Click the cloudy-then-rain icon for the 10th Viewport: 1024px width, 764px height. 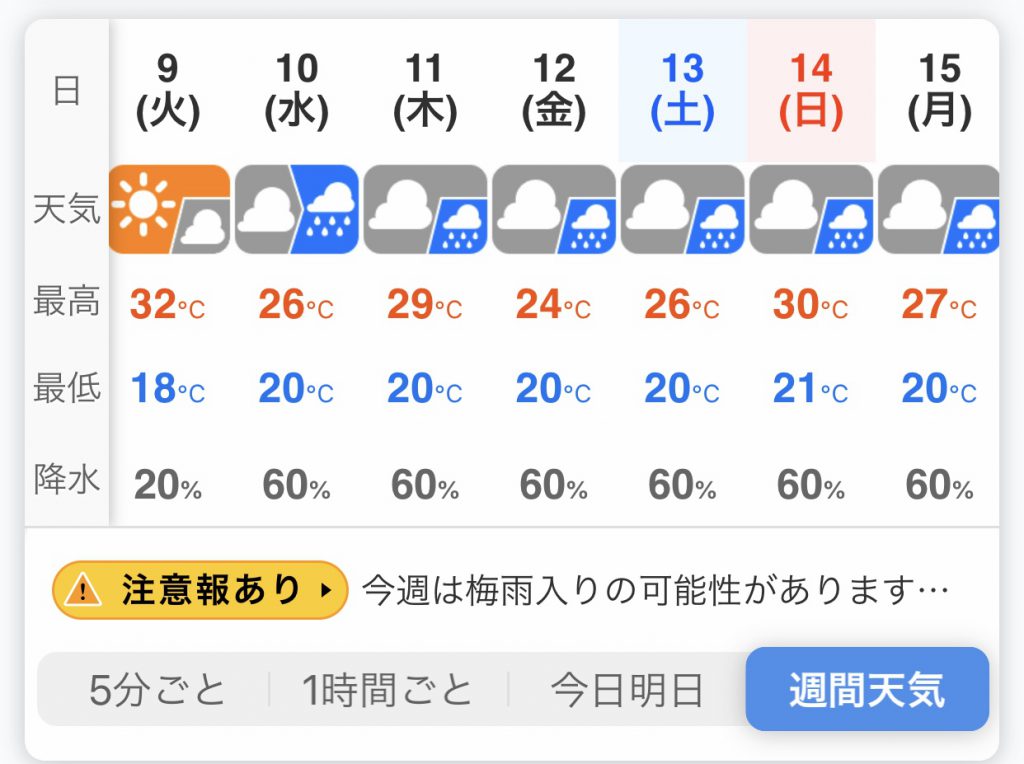click(x=297, y=209)
